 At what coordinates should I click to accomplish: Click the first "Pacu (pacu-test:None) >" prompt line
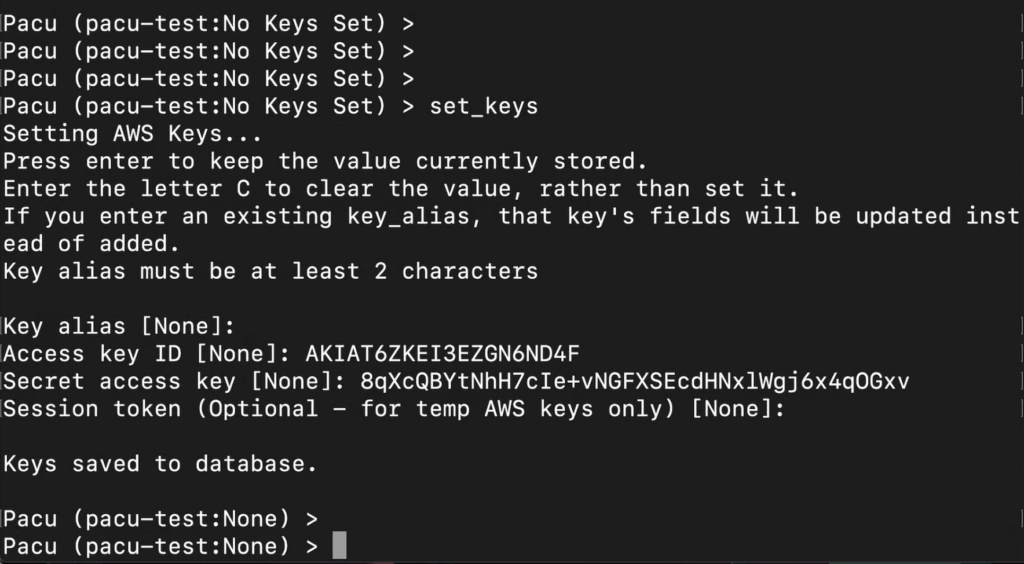(161, 518)
